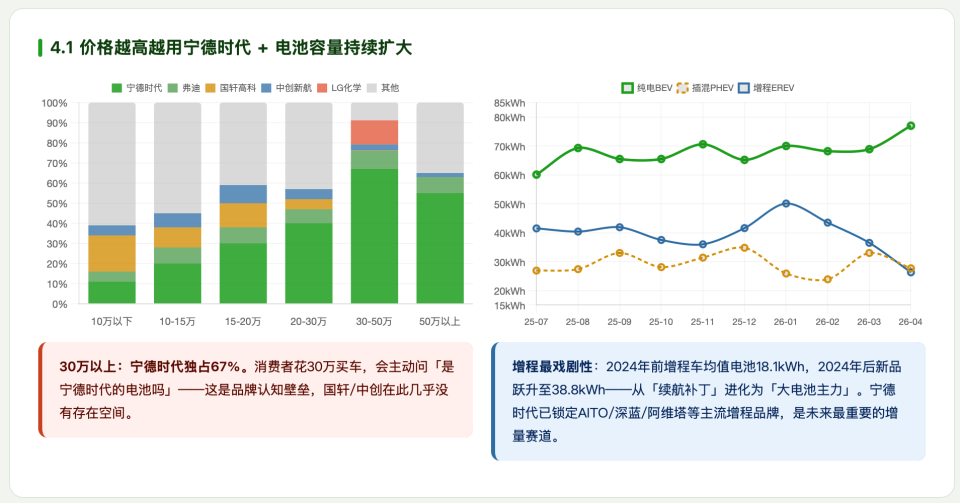Click the 10万以下 x-axis label
Viewport: 960px width, 503px height.
112,321
